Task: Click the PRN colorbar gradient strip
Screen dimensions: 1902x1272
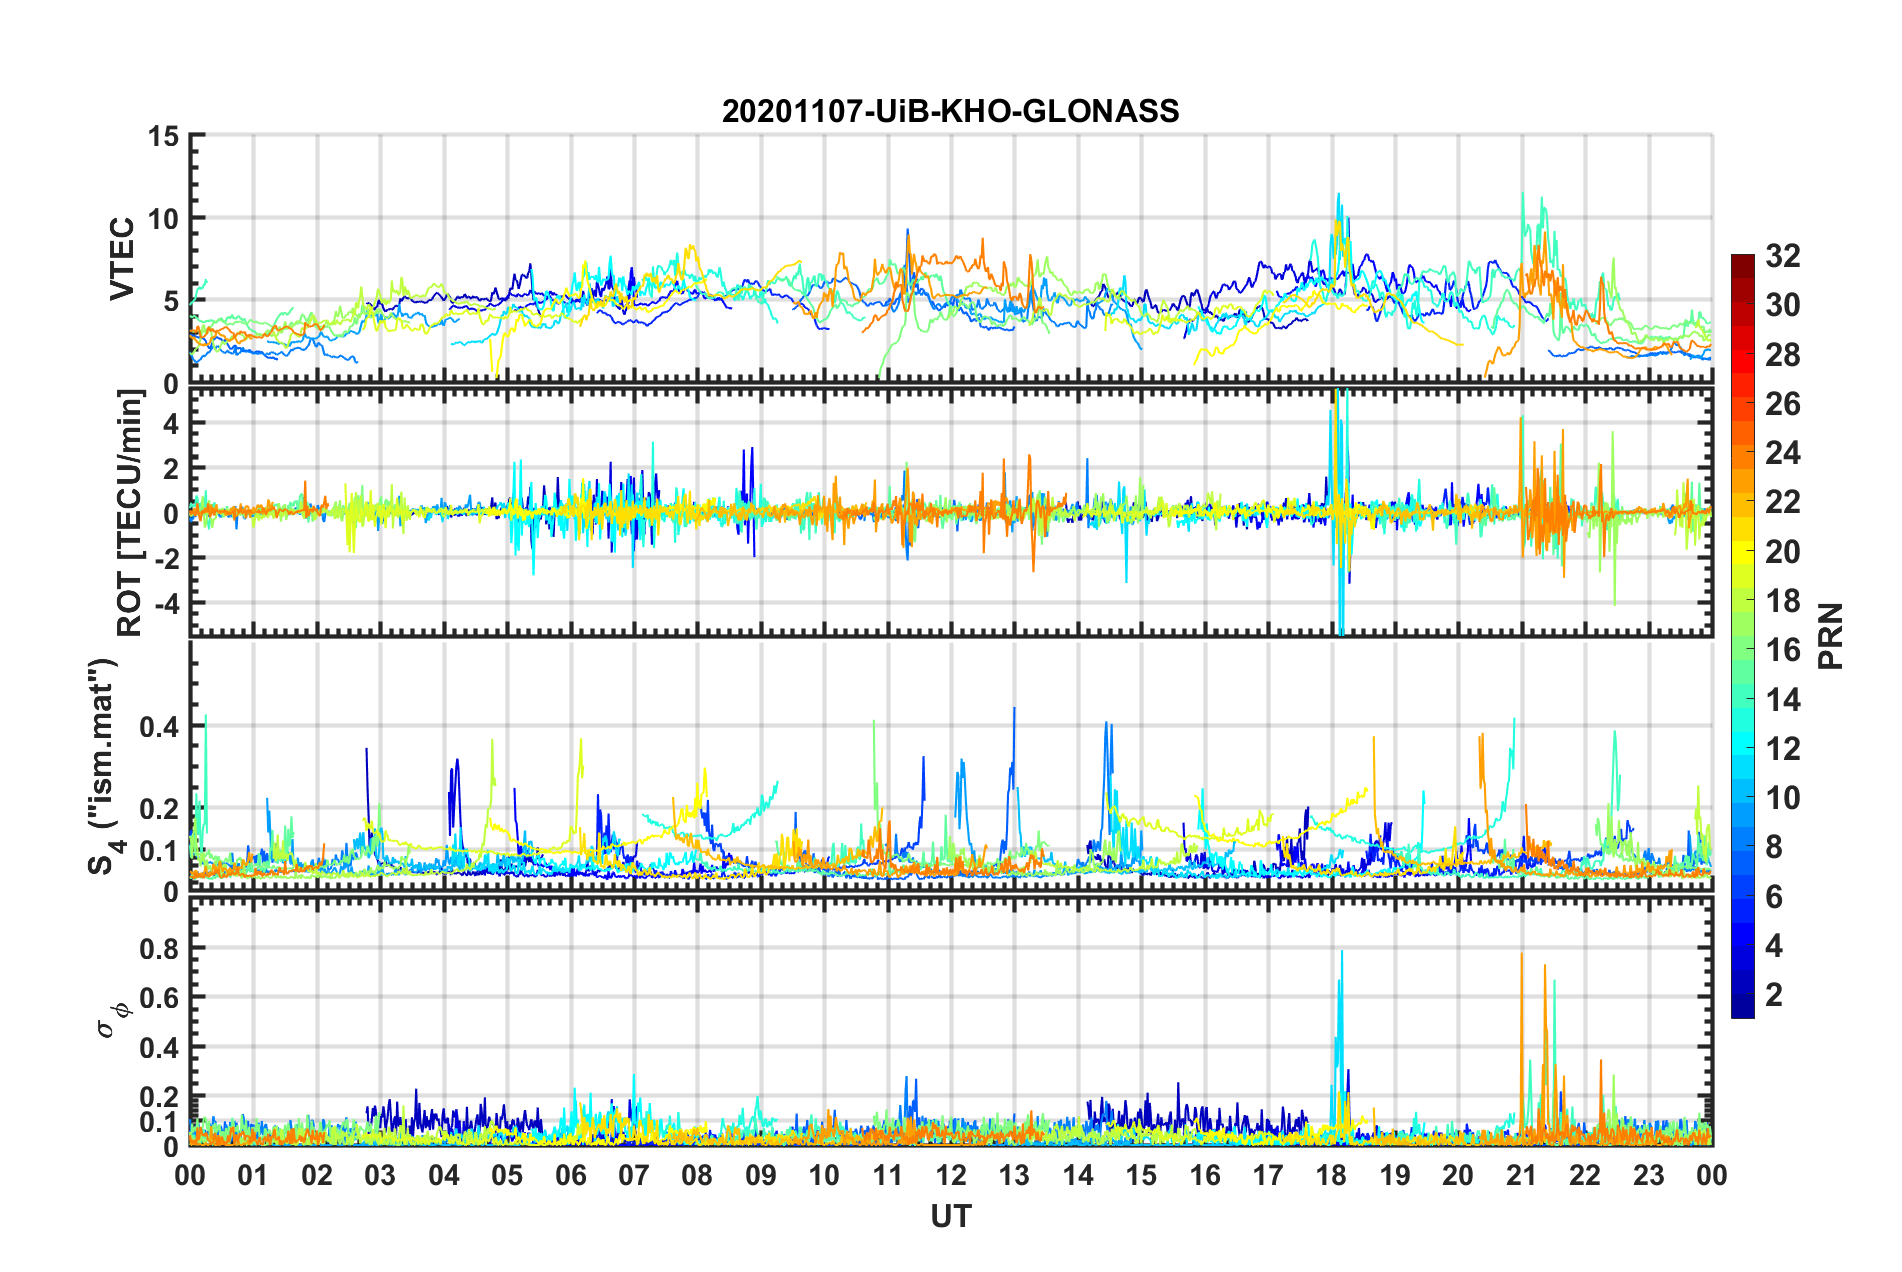Action: (x=1743, y=636)
